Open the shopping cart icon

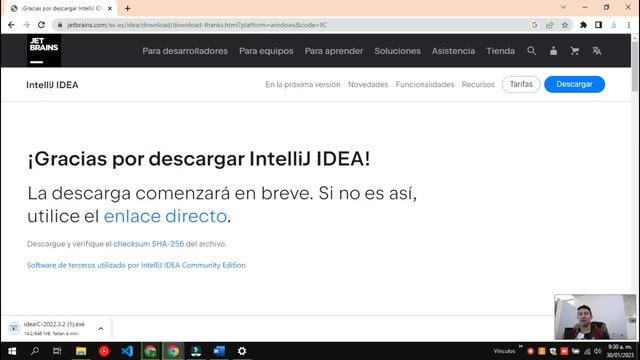point(575,51)
